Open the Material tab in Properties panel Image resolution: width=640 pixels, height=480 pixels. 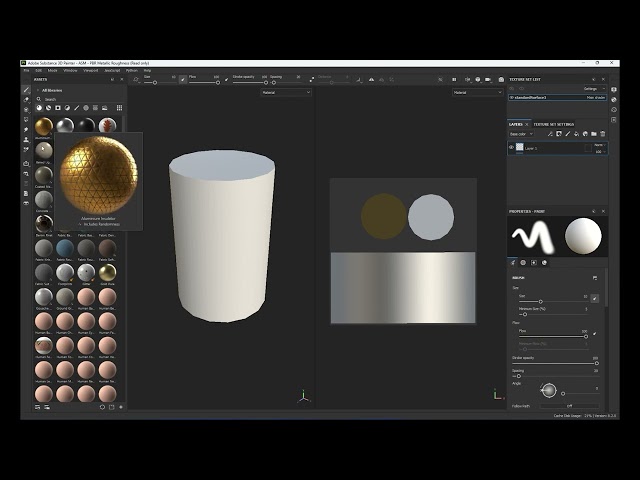pyautogui.click(x=544, y=262)
